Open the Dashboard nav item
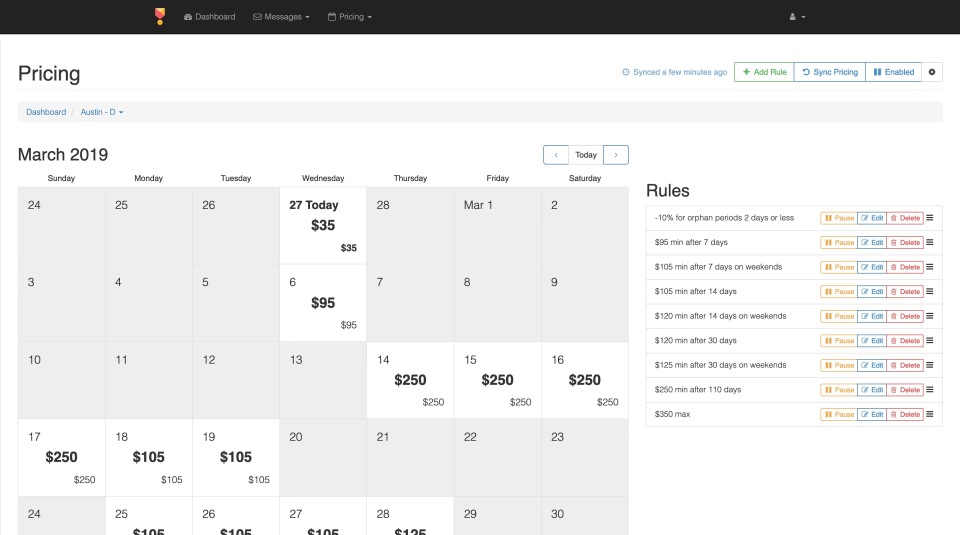The height and width of the screenshot is (535, 960). coord(209,17)
